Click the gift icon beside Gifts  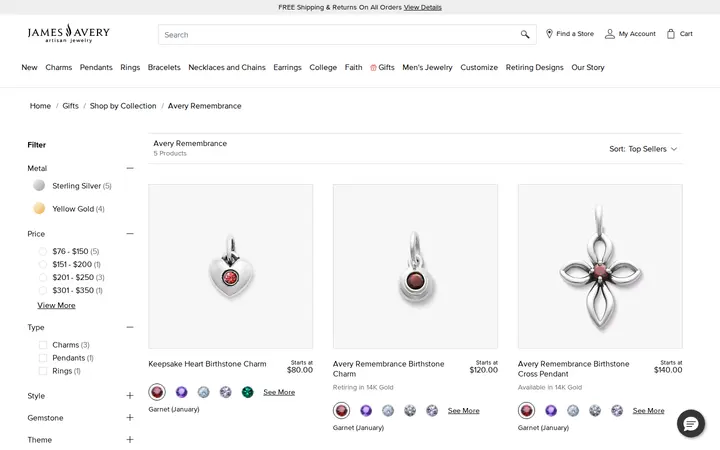point(373,68)
